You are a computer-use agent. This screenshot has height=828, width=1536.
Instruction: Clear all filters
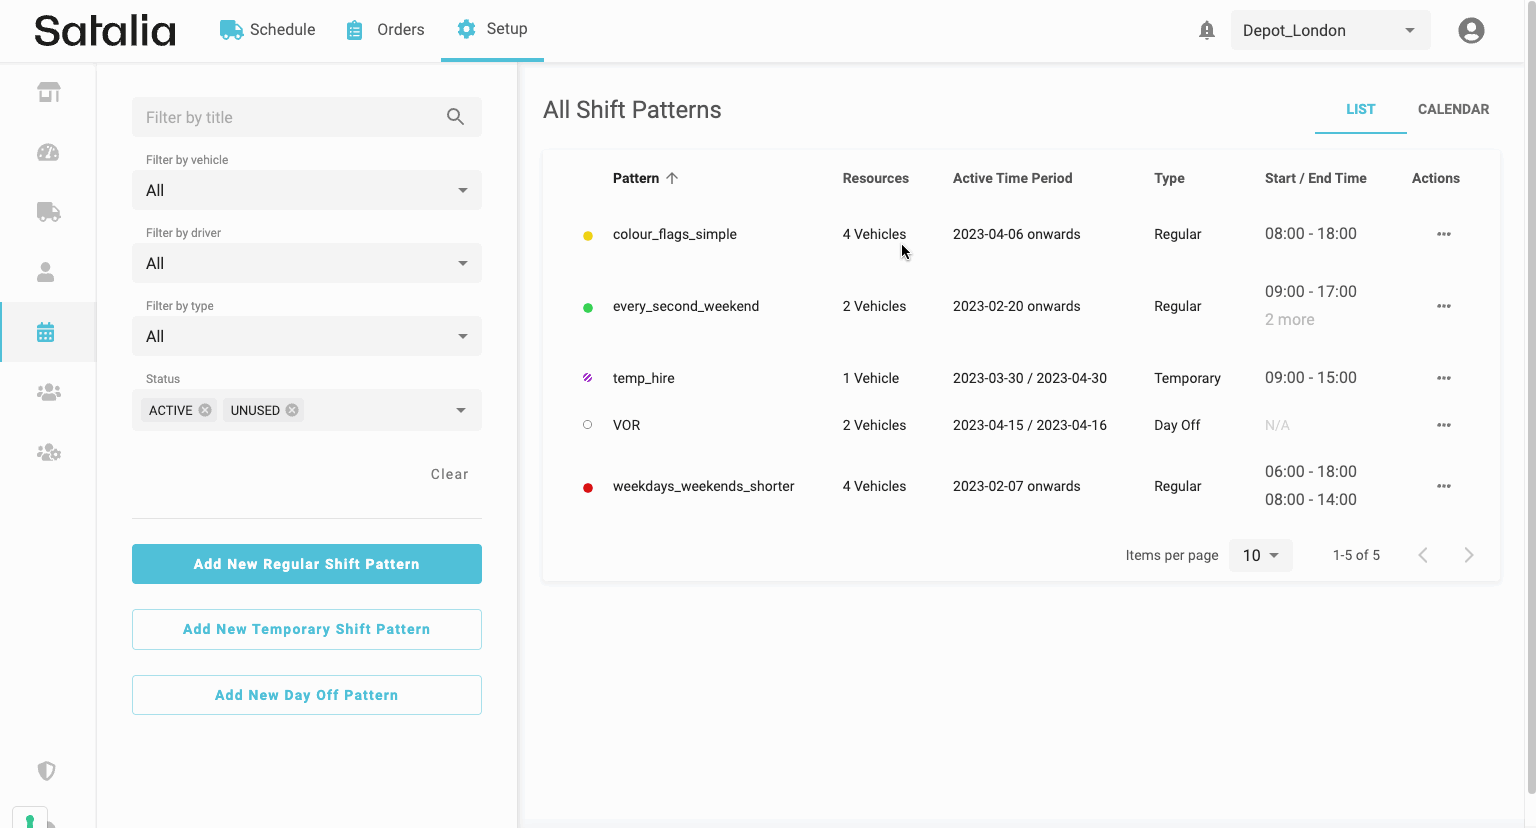pyautogui.click(x=449, y=474)
